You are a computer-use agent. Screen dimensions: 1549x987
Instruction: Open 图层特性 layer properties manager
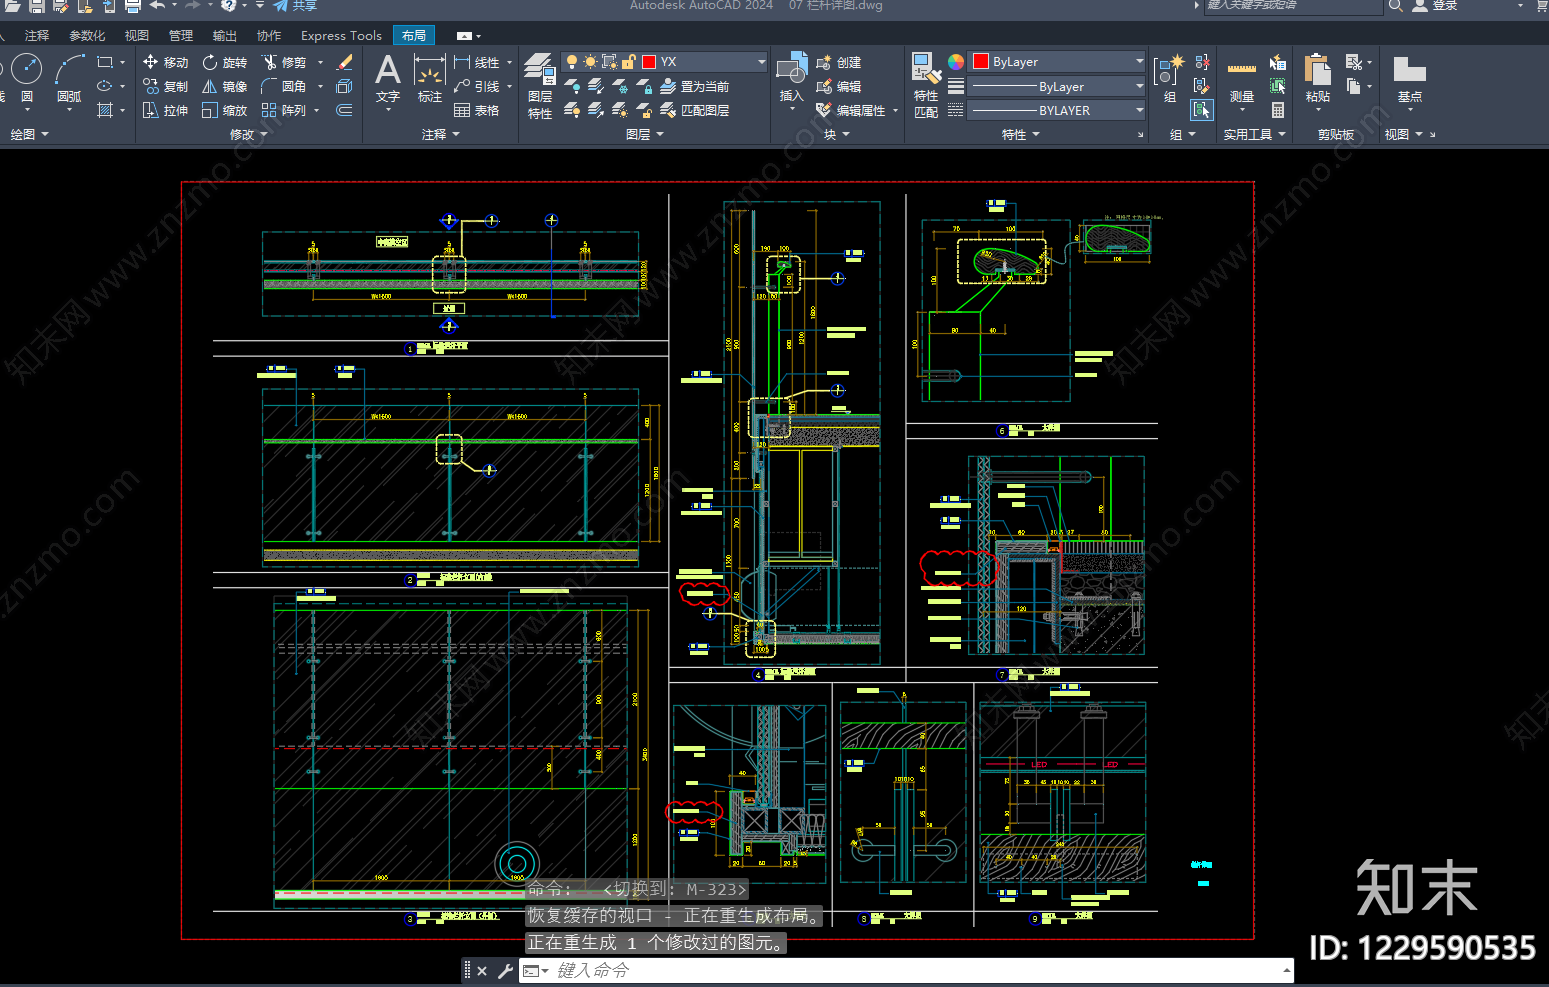click(540, 86)
